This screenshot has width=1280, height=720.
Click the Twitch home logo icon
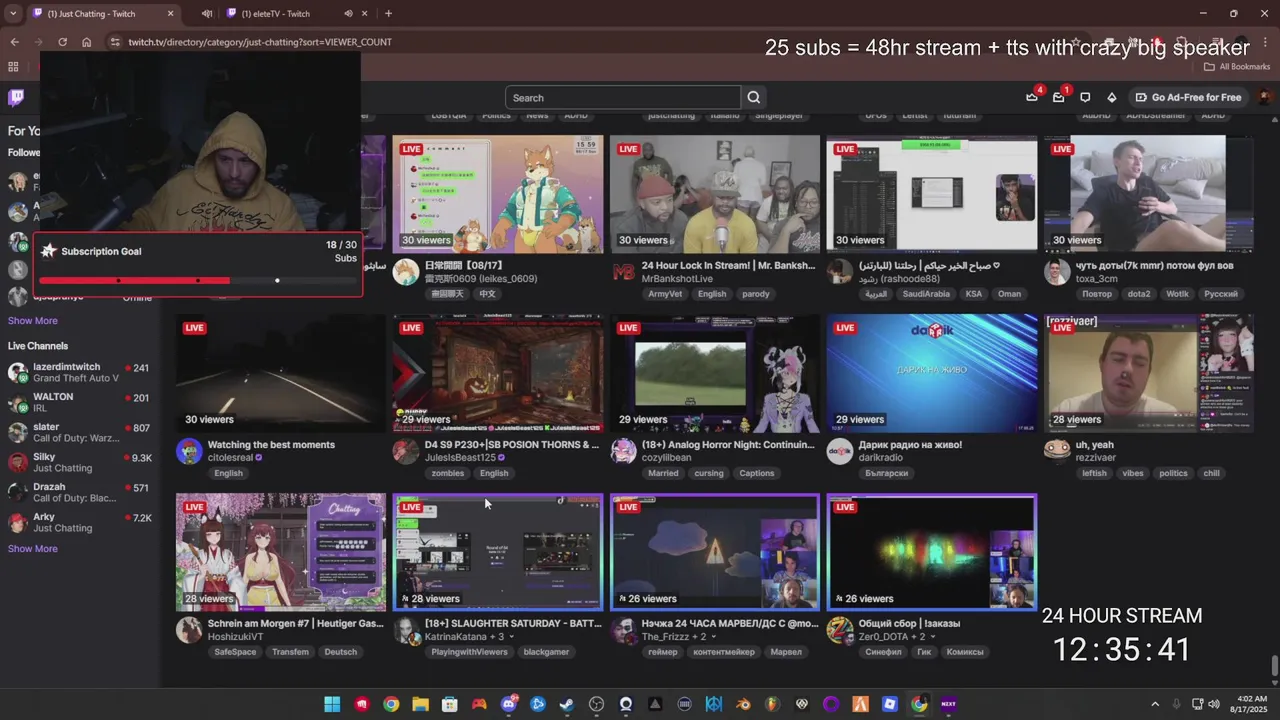click(x=16, y=97)
